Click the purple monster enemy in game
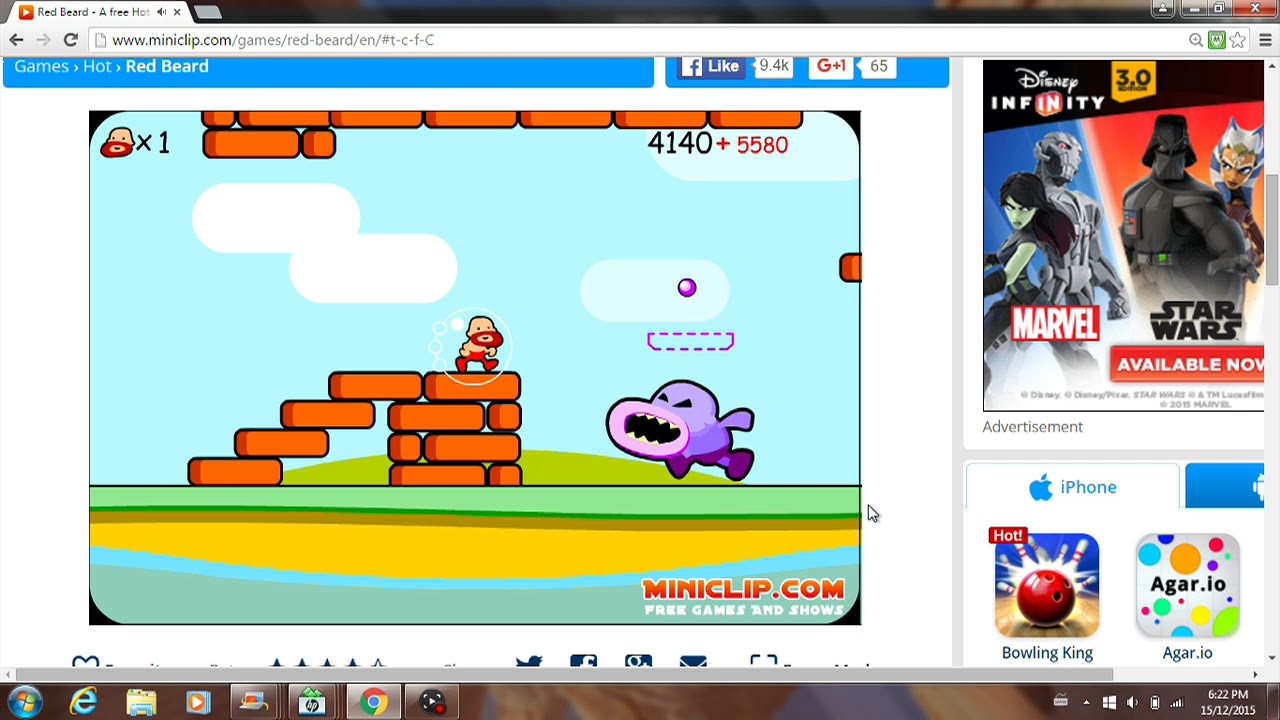Viewport: 1280px width, 720px height. [680, 430]
